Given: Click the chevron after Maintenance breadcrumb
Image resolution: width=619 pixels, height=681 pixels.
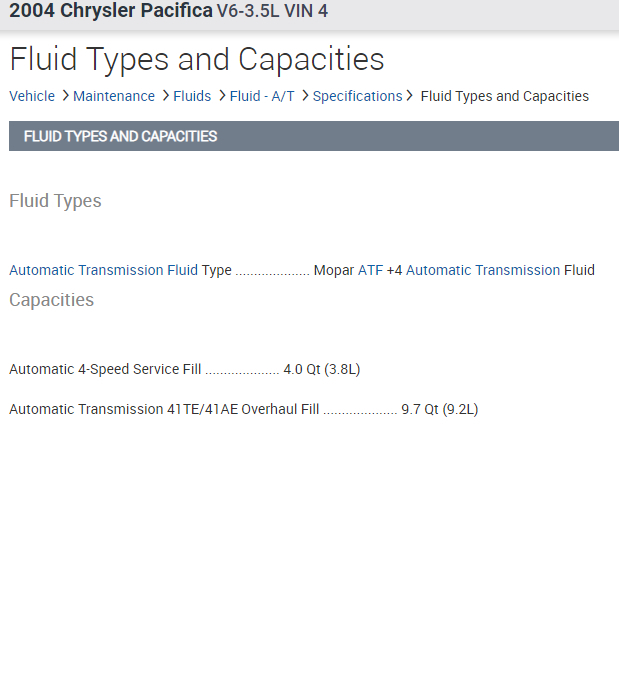Looking at the screenshot, I should pyautogui.click(x=165, y=96).
